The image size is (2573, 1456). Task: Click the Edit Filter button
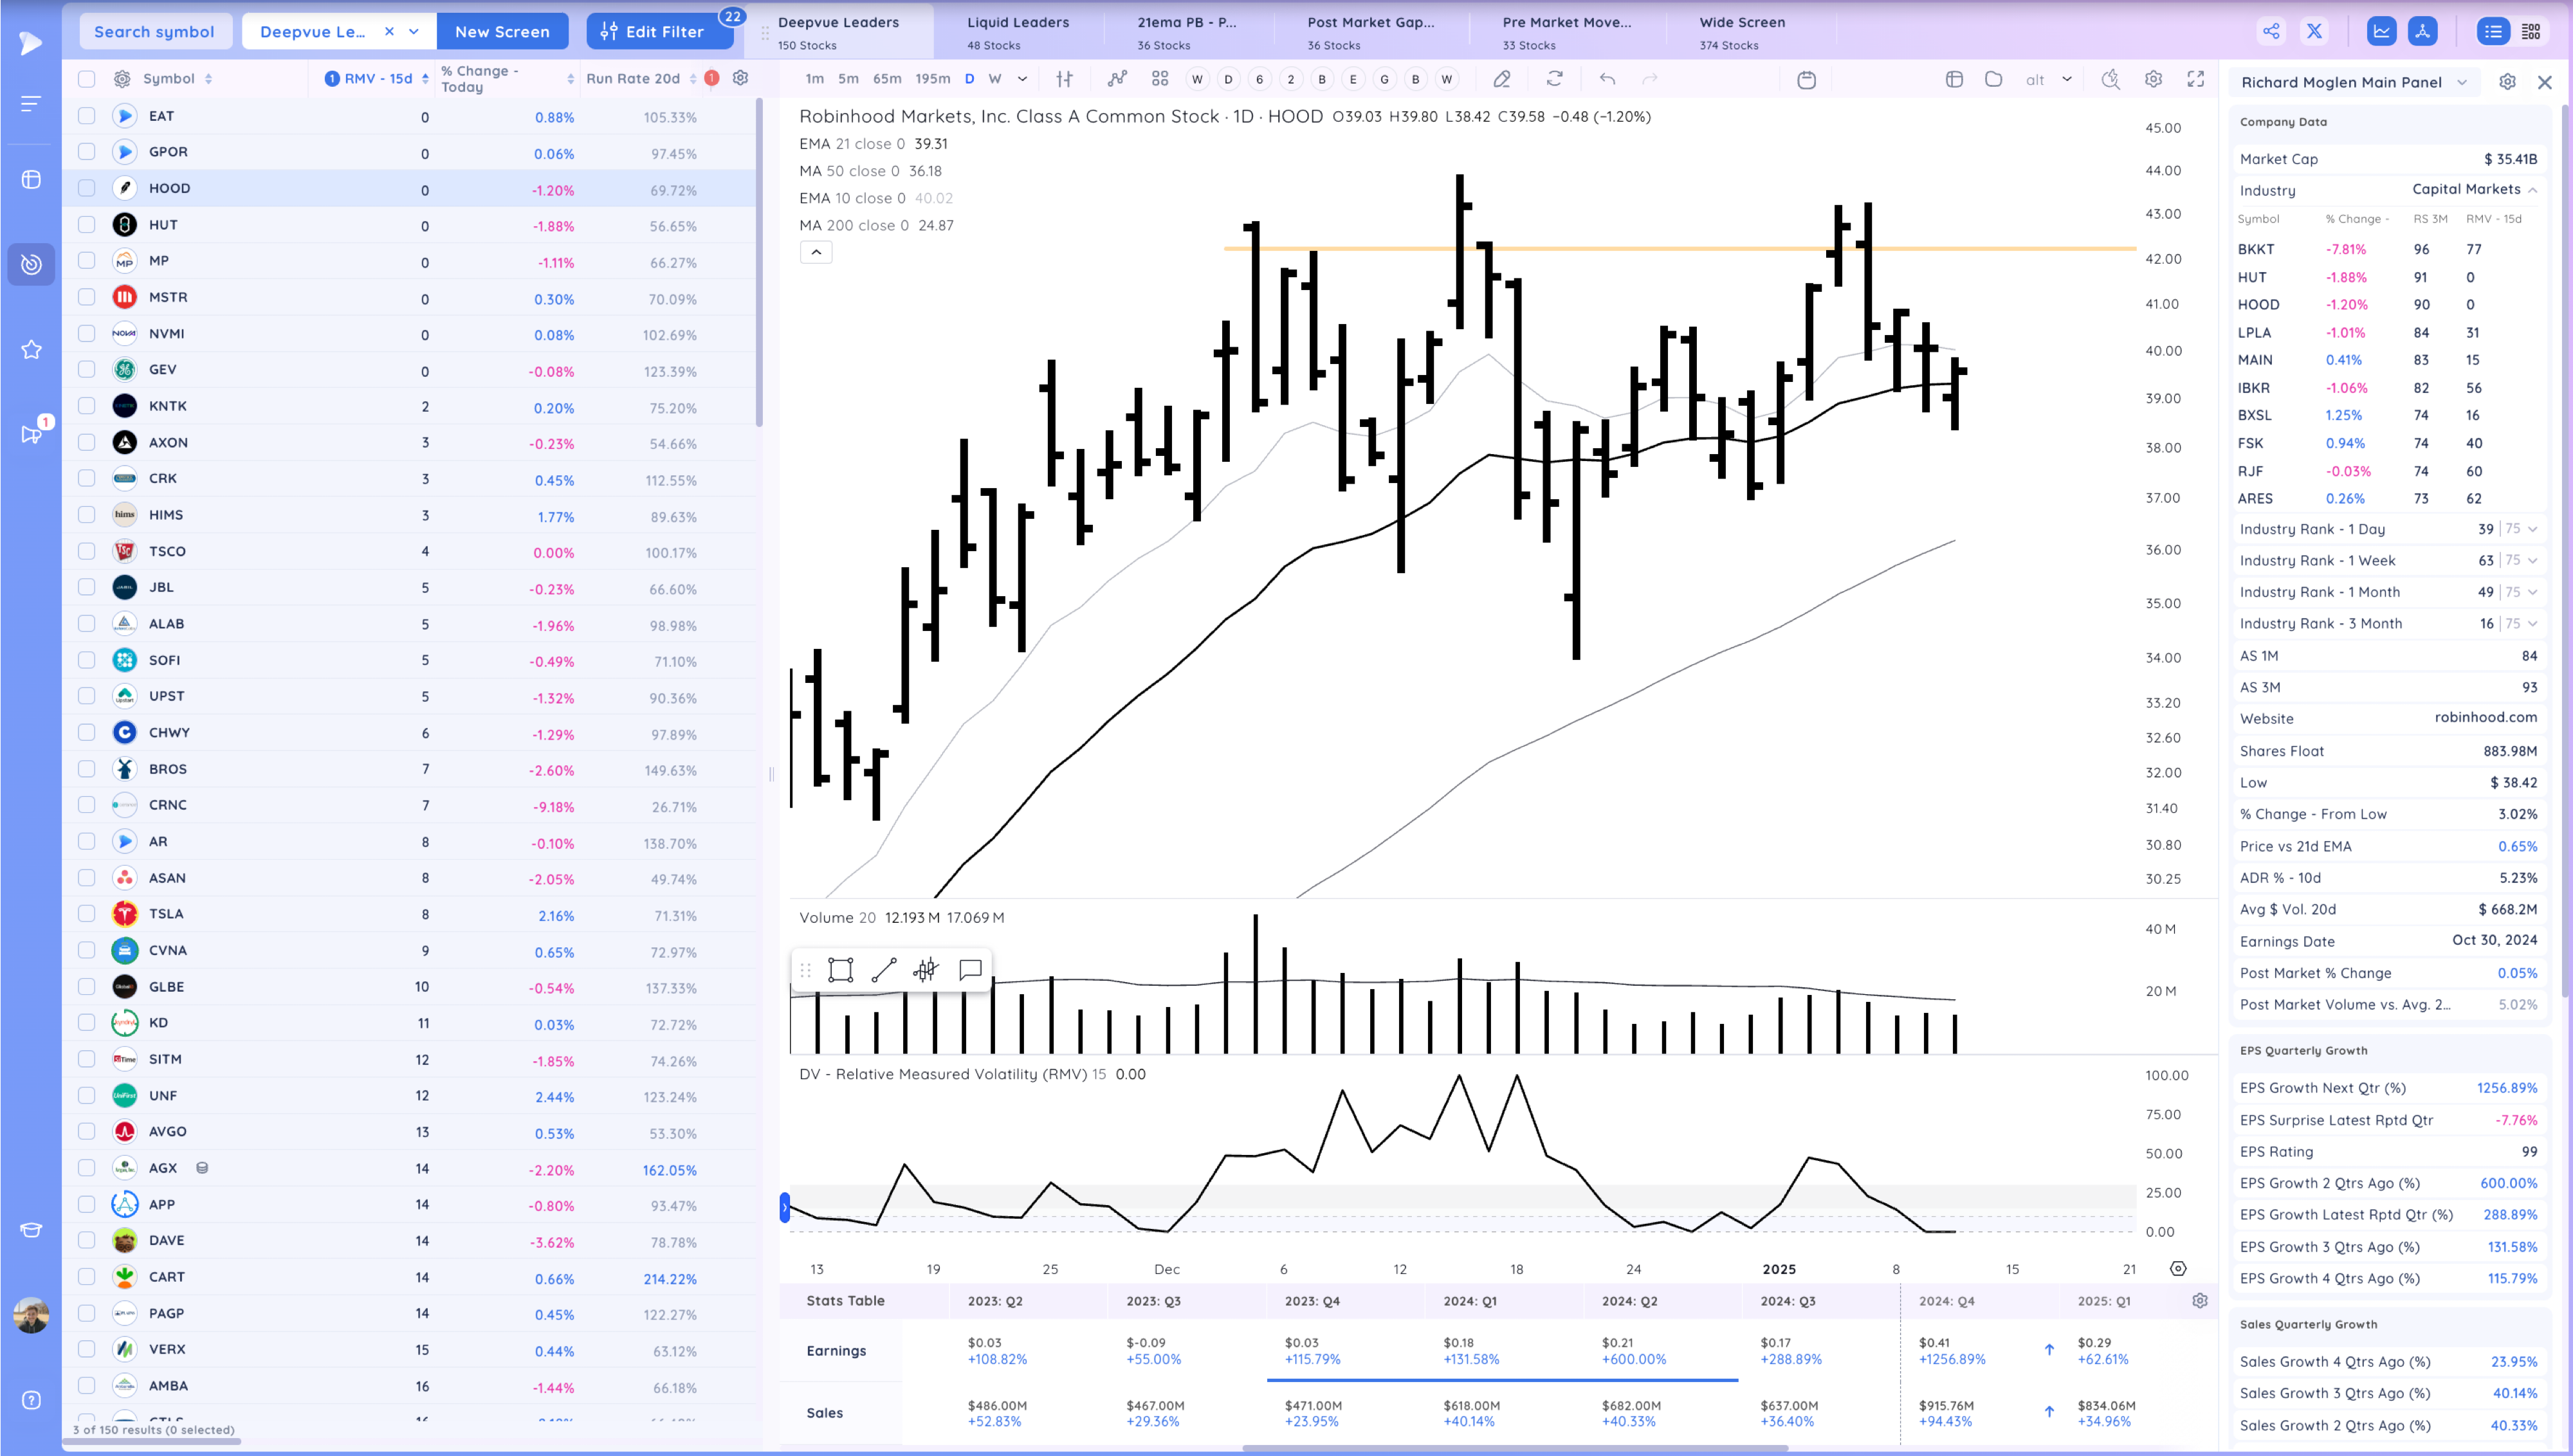[660, 32]
